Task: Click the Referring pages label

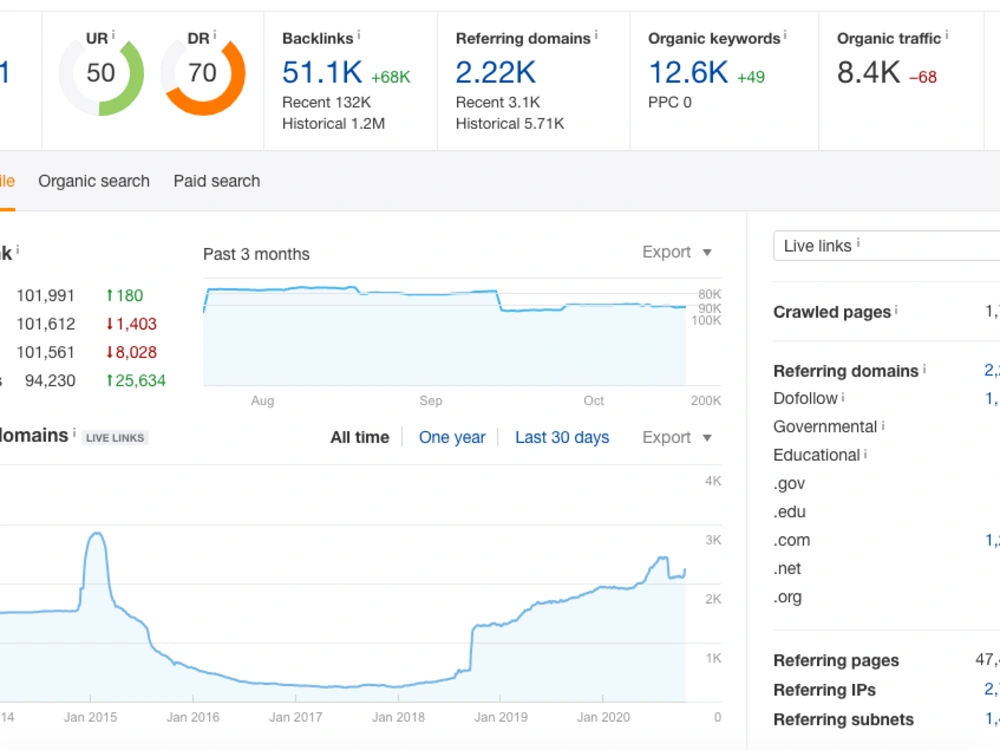Action: click(x=836, y=661)
